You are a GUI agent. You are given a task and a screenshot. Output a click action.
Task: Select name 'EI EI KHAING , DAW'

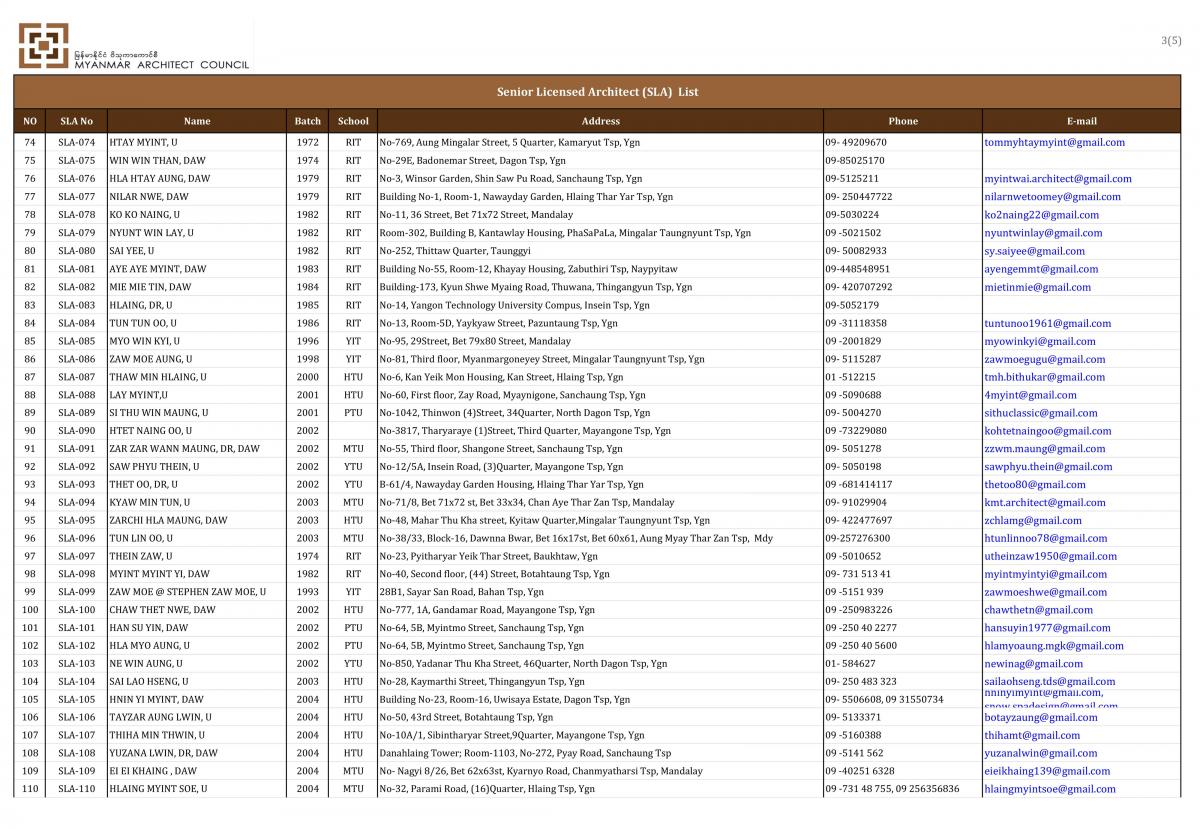pyautogui.click(x=153, y=771)
